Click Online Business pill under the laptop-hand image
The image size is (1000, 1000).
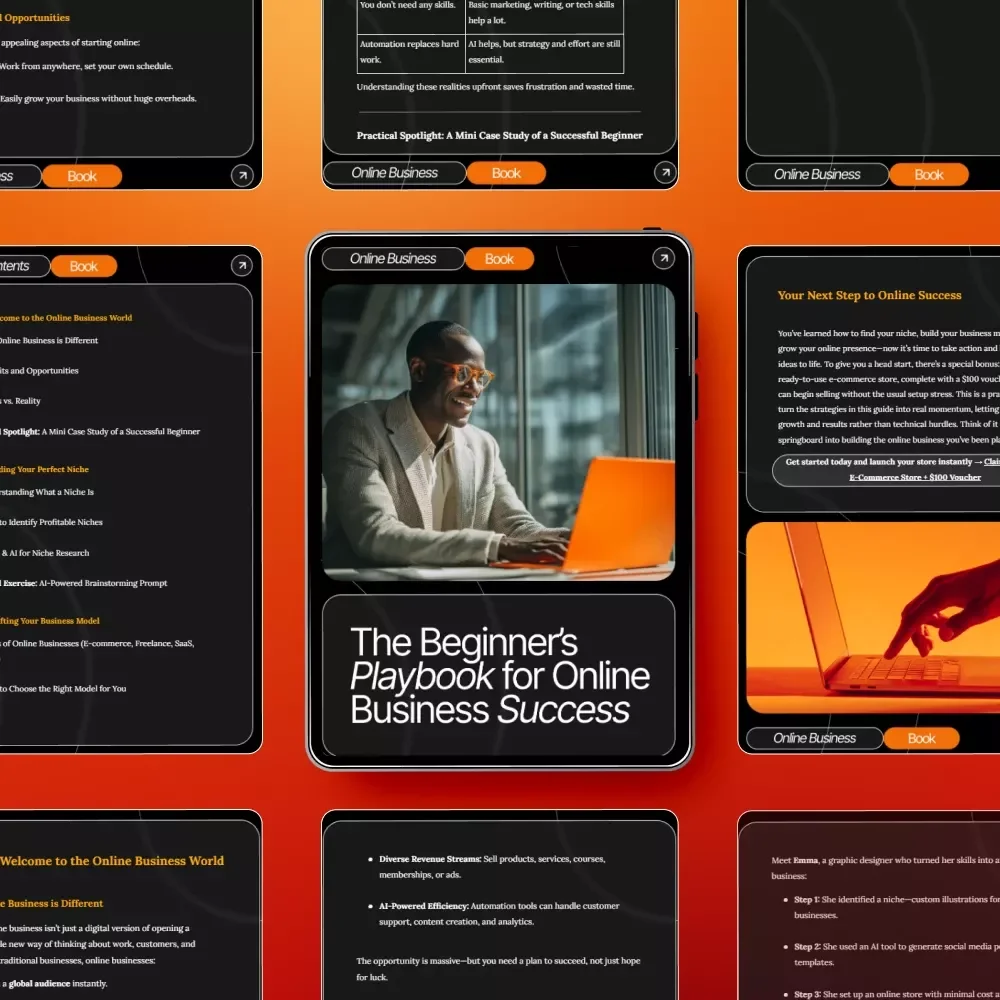coord(814,739)
